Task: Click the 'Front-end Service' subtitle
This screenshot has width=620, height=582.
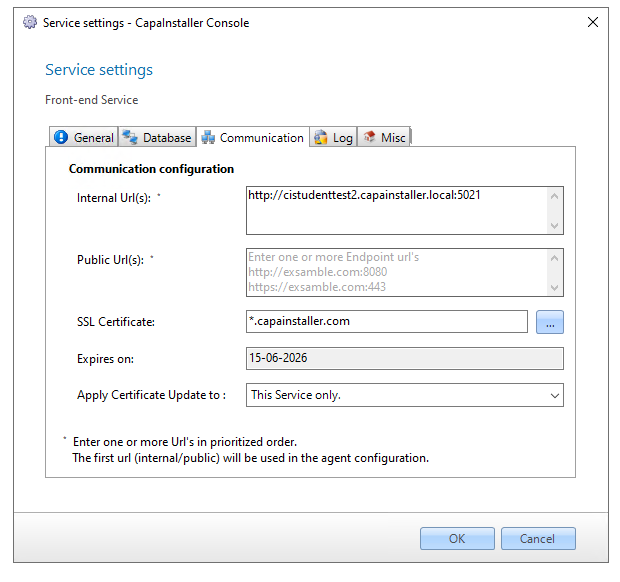Action: coord(92,100)
